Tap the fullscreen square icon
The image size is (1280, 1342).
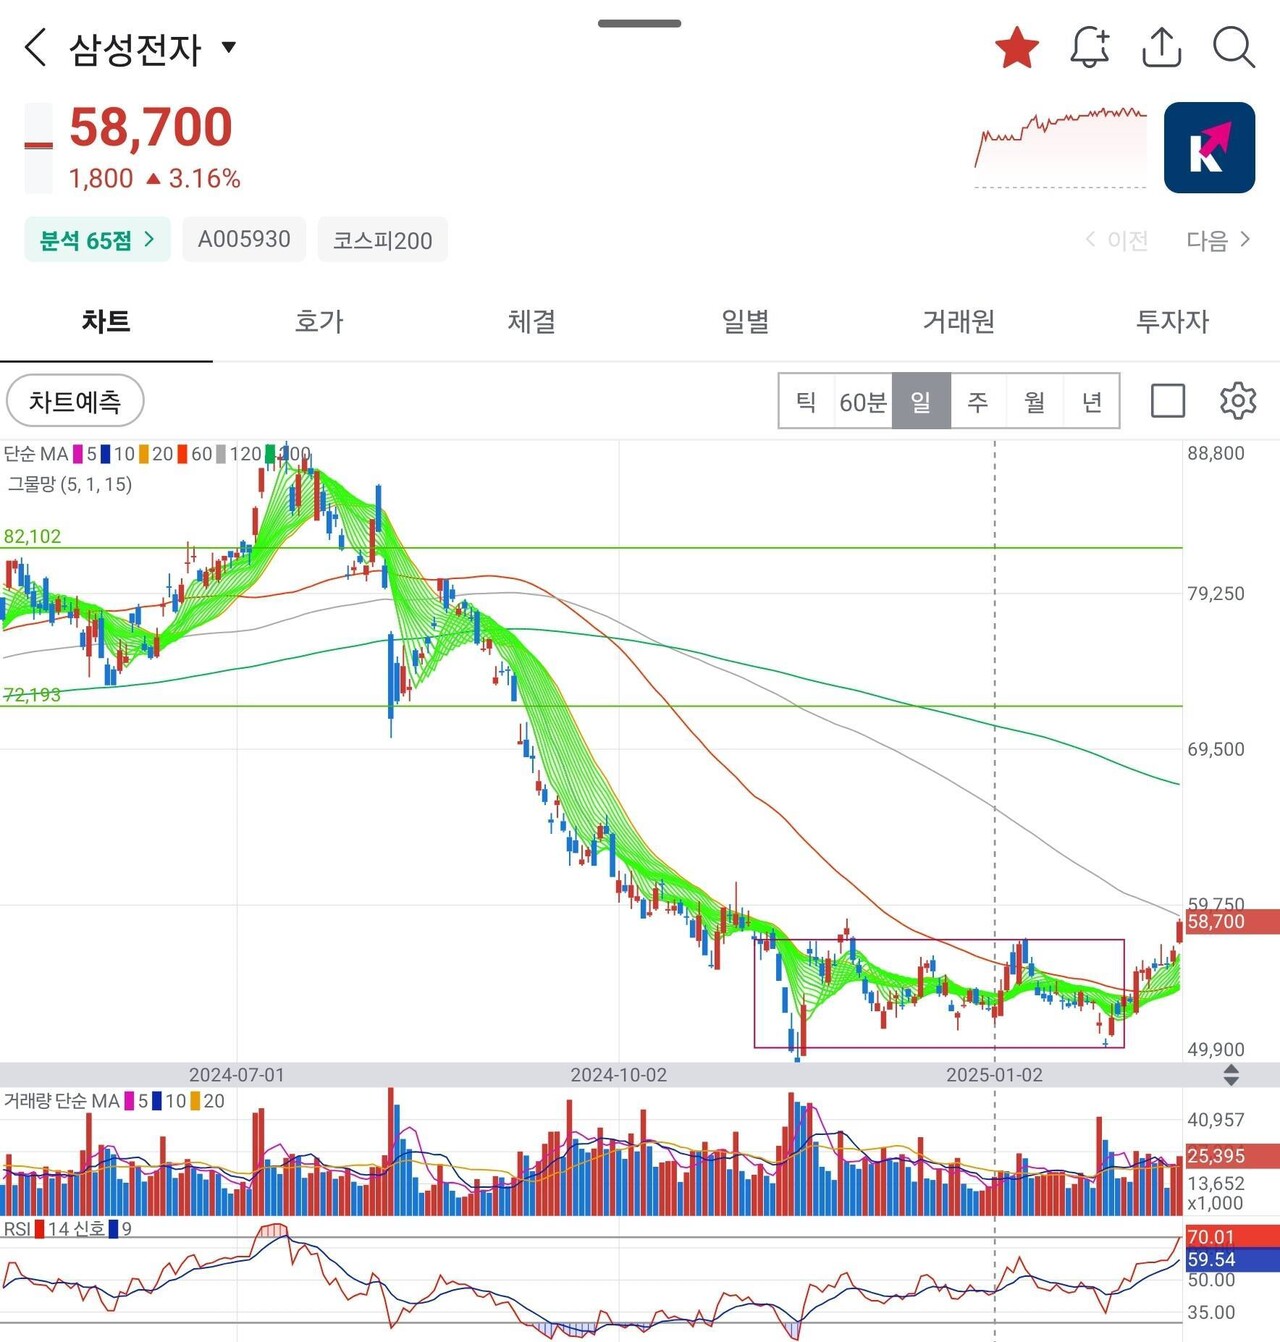coord(1167,401)
